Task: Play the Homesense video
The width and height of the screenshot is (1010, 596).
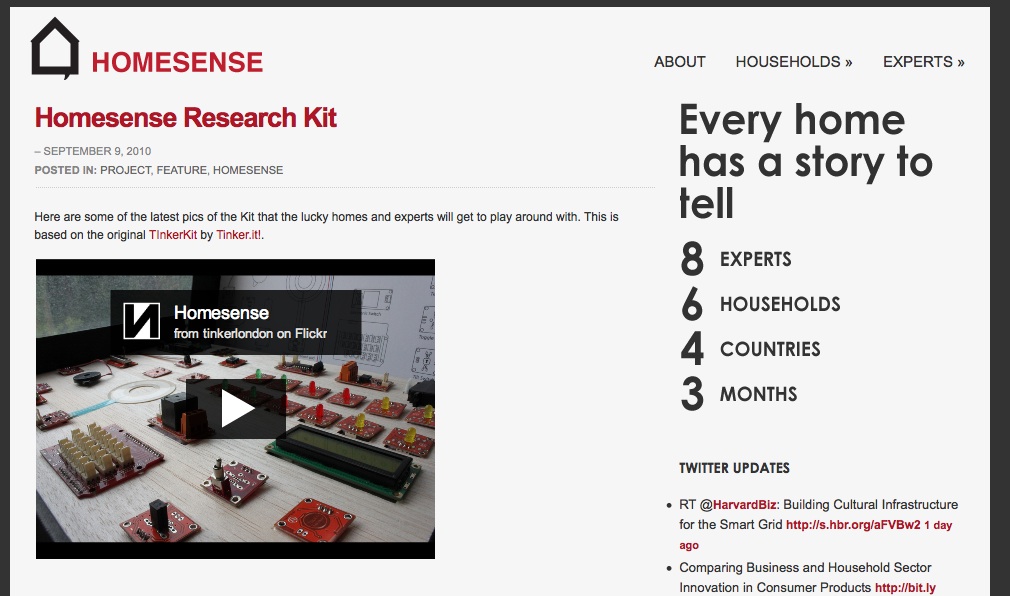Action: 236,408
